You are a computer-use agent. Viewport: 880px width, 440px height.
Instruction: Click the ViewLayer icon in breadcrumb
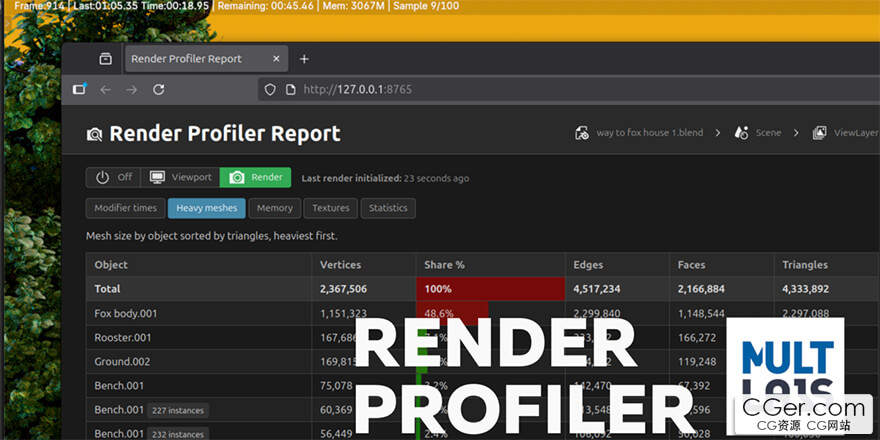pos(819,133)
